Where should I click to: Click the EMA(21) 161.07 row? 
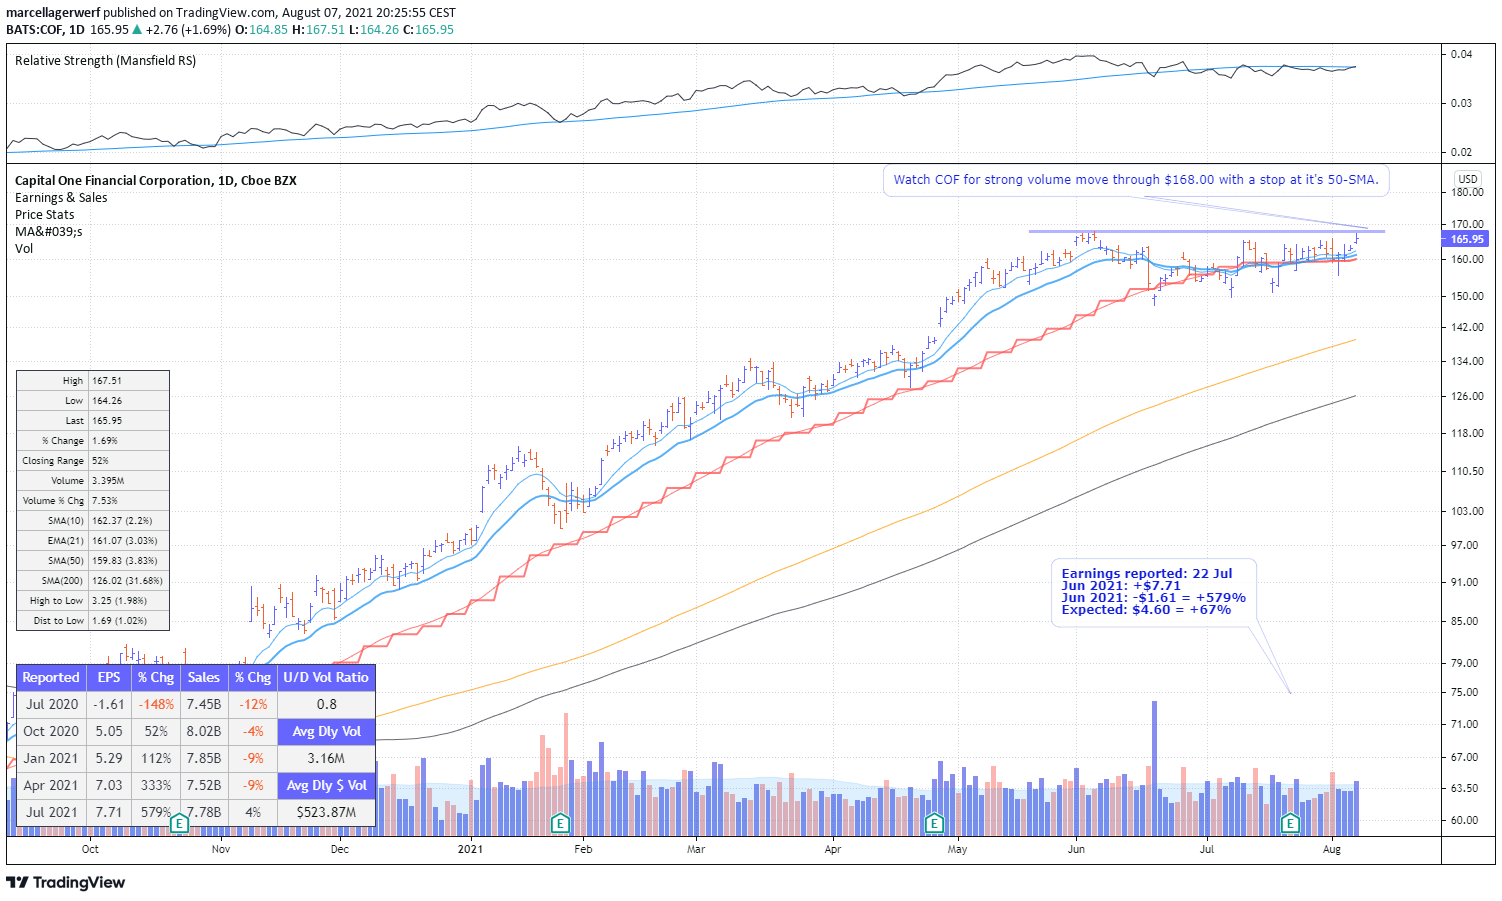point(93,541)
